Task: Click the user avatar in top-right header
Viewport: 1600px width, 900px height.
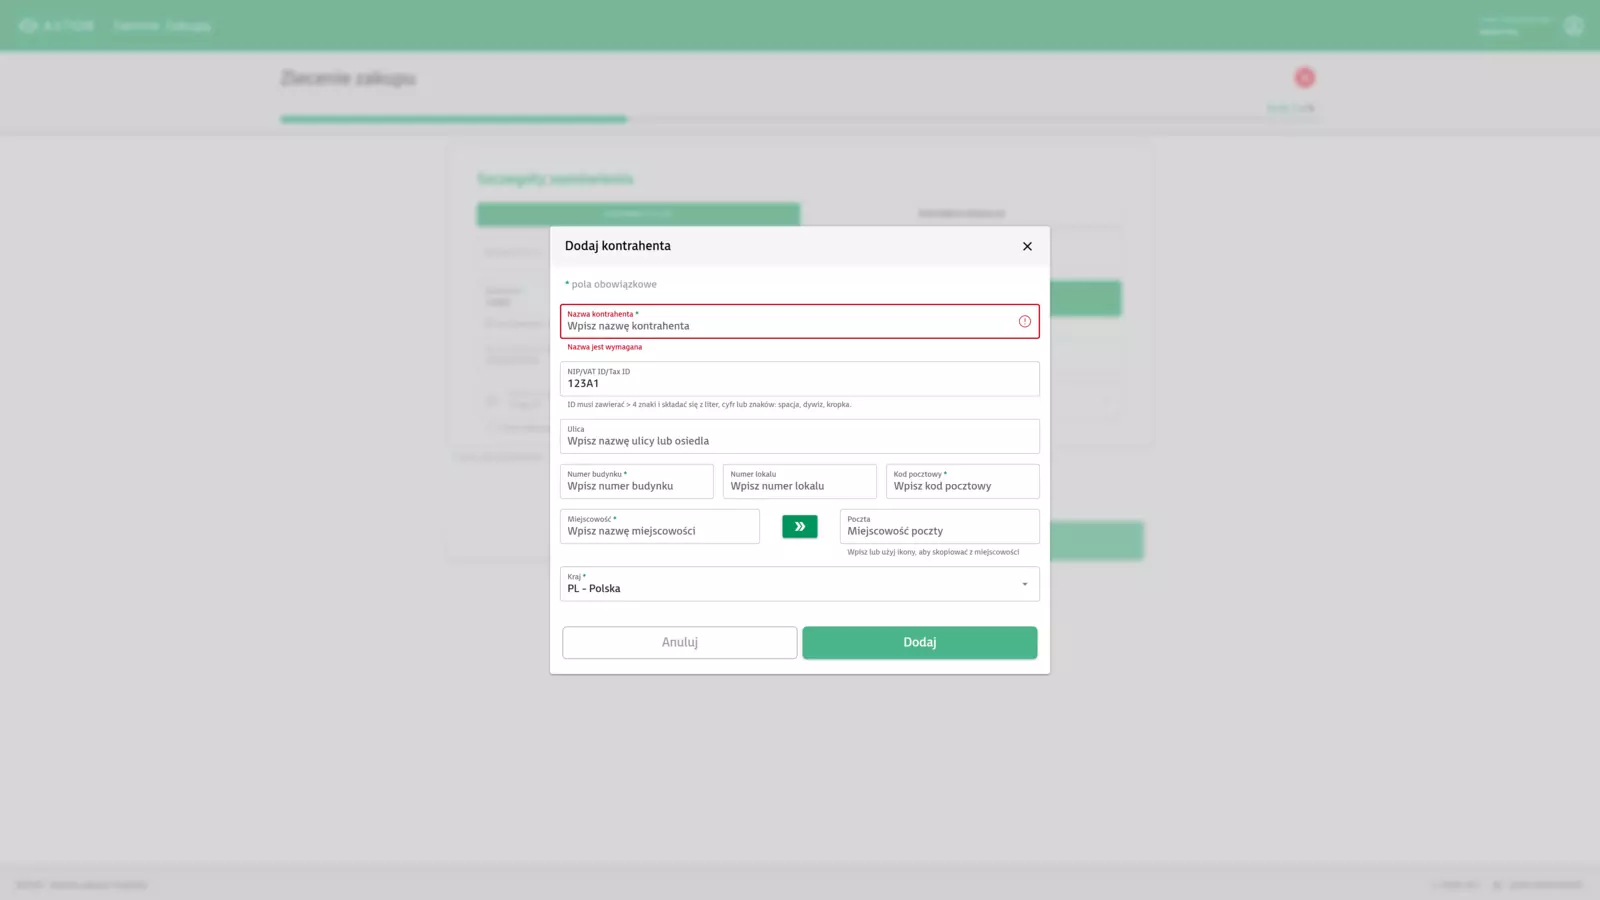Action: (1574, 26)
